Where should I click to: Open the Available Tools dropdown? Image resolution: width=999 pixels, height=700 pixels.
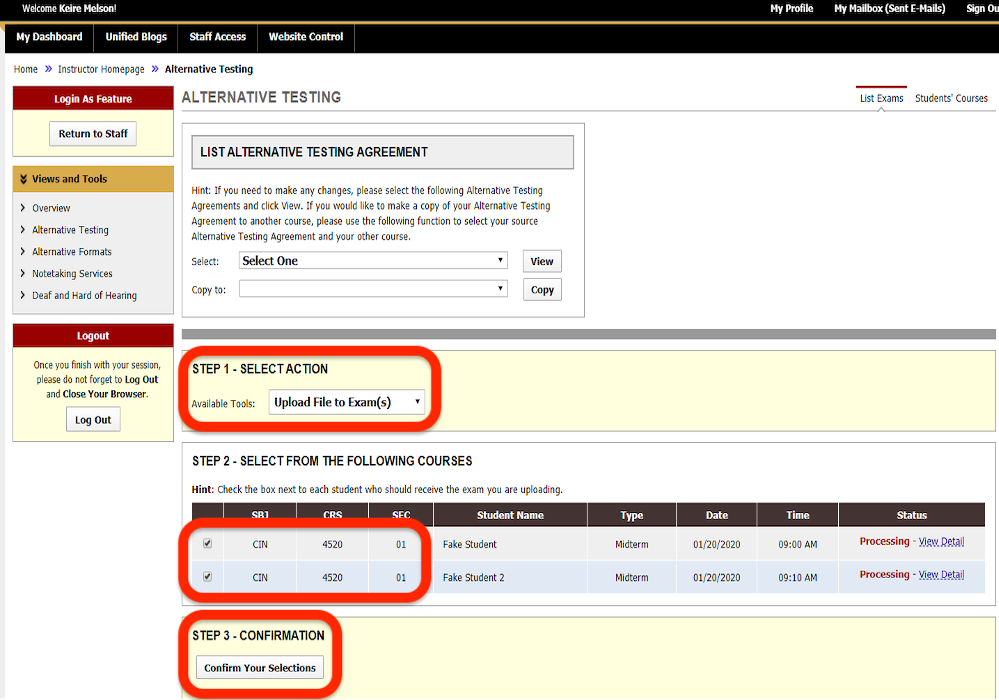tap(347, 402)
